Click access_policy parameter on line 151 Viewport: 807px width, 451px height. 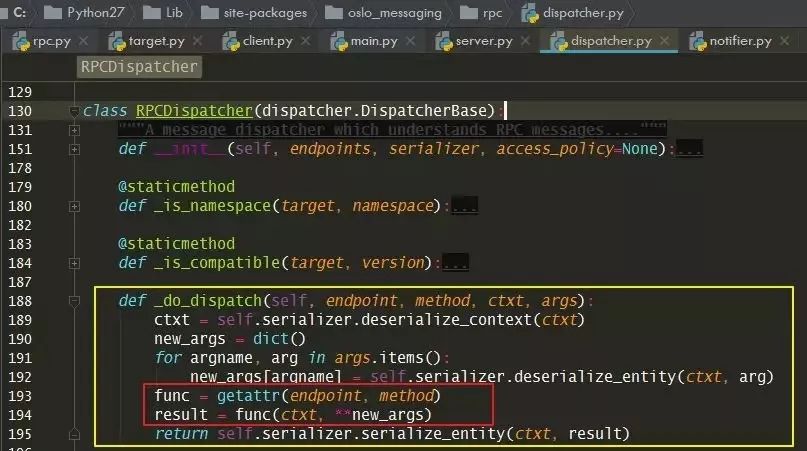[x=555, y=149]
